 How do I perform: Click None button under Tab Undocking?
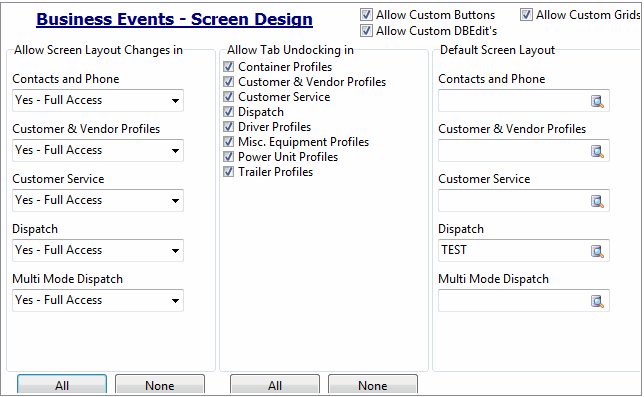coord(373,385)
